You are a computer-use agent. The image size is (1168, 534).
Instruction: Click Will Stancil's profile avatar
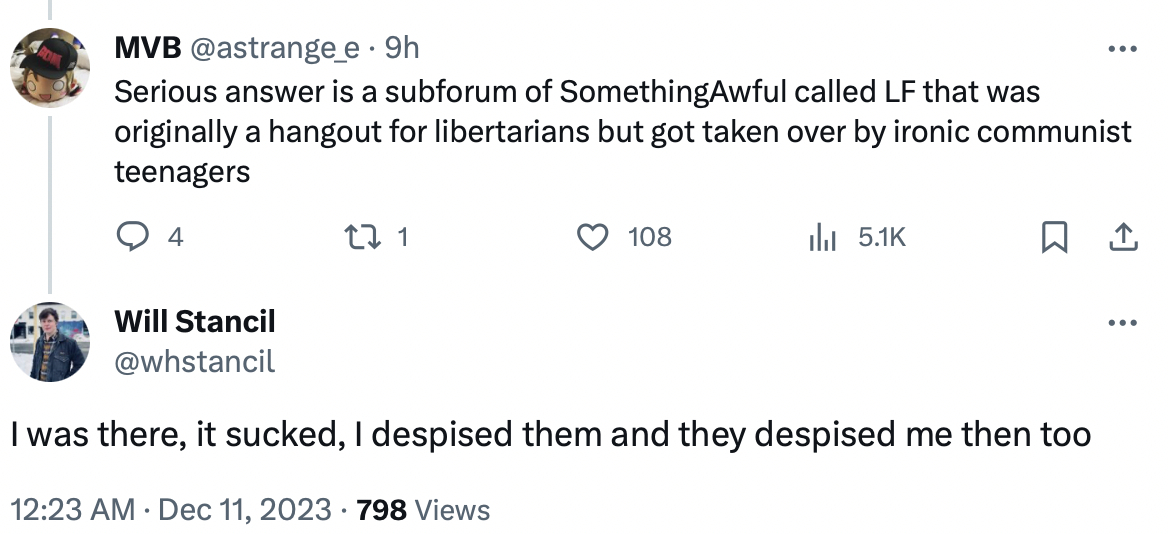coord(50,342)
